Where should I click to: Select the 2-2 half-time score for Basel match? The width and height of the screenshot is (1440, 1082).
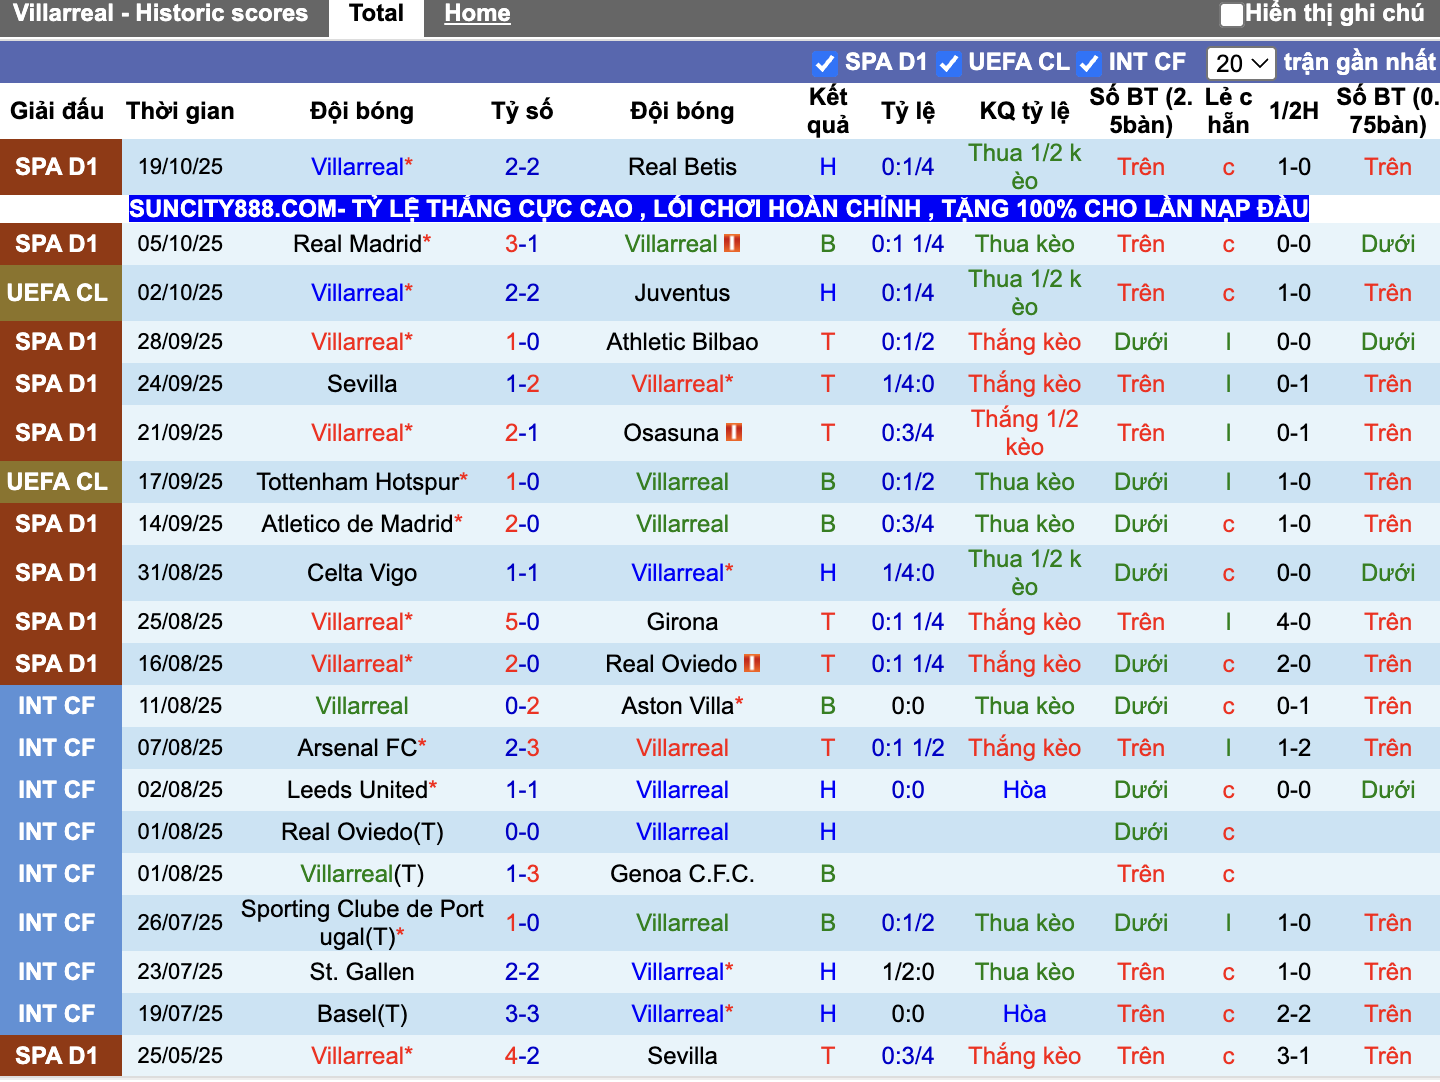coord(1294,1014)
